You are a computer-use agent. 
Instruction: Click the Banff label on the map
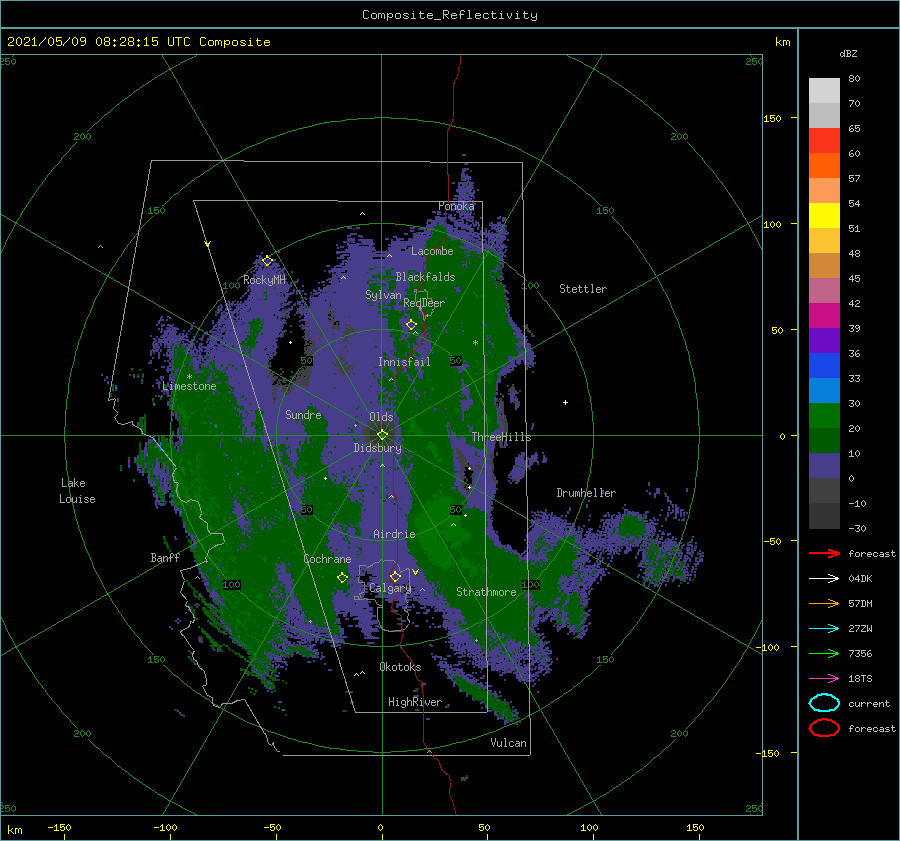coord(165,557)
